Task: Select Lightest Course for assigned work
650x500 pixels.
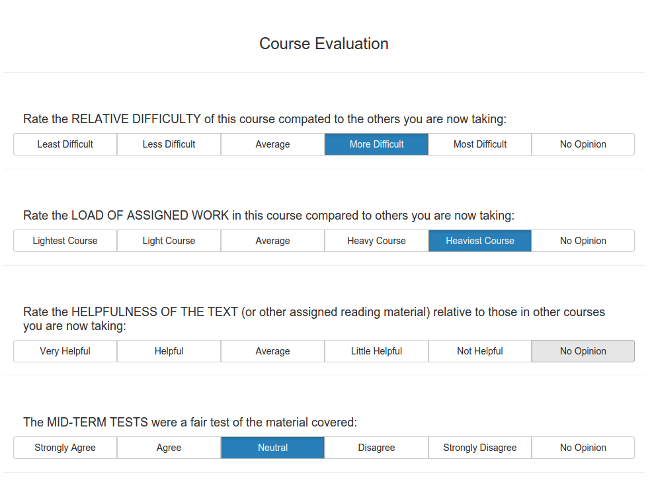Action: click(x=65, y=241)
